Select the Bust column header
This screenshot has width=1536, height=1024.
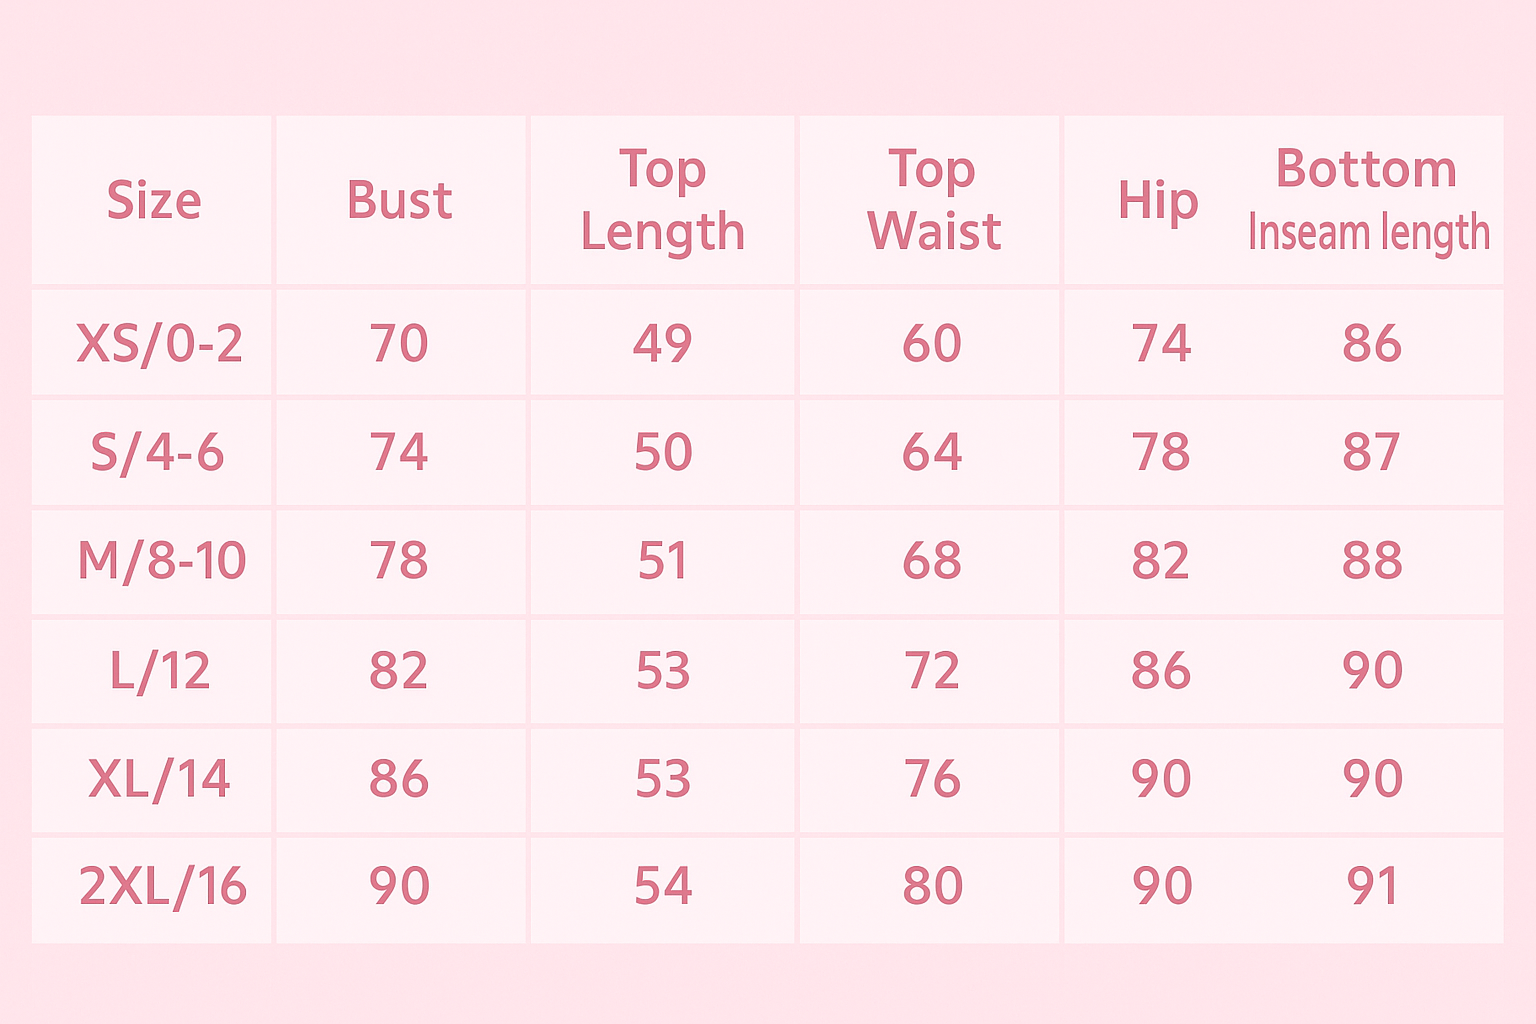[x=399, y=201]
